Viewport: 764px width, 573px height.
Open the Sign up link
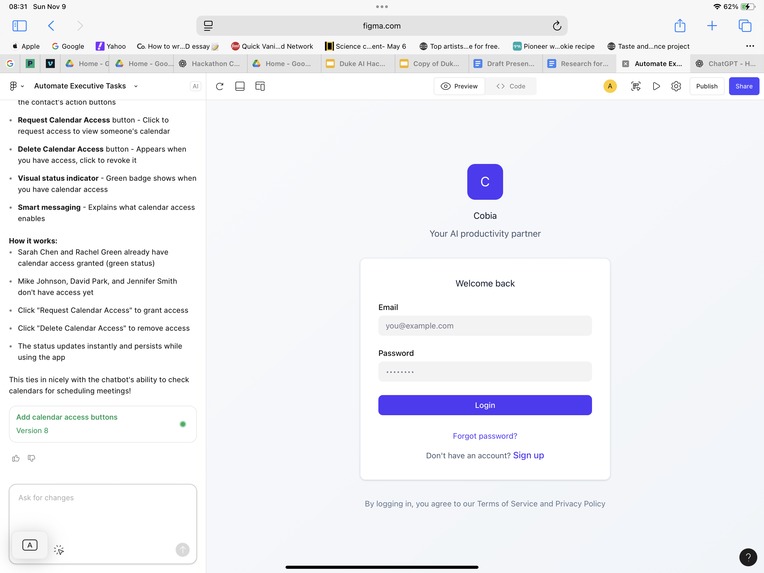click(x=528, y=455)
